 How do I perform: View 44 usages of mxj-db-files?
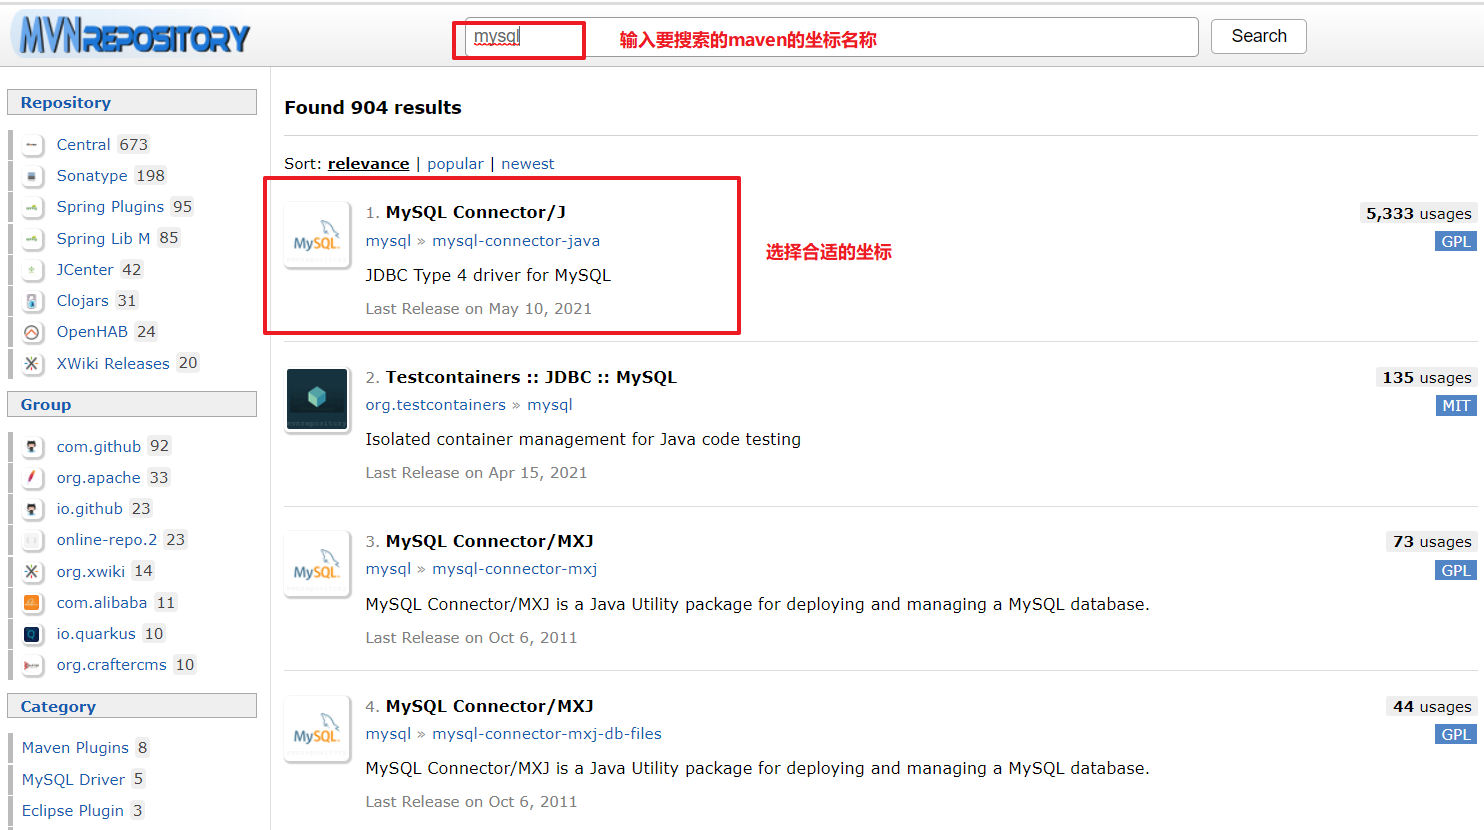pyautogui.click(x=1432, y=707)
